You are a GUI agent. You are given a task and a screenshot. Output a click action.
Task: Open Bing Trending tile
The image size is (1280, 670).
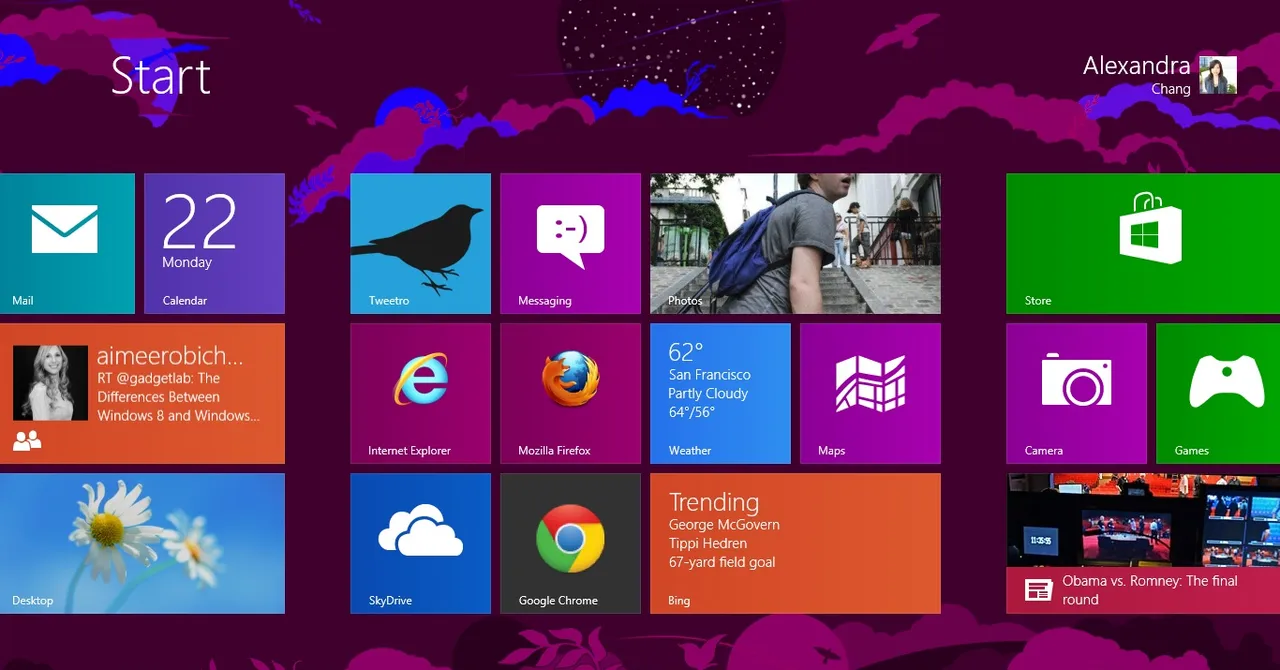795,544
